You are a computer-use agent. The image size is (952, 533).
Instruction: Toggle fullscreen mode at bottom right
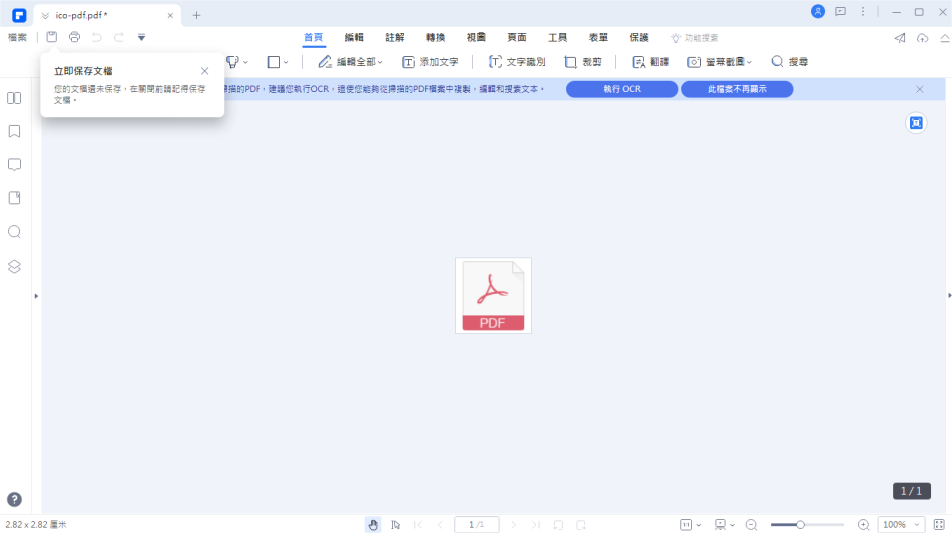938,524
